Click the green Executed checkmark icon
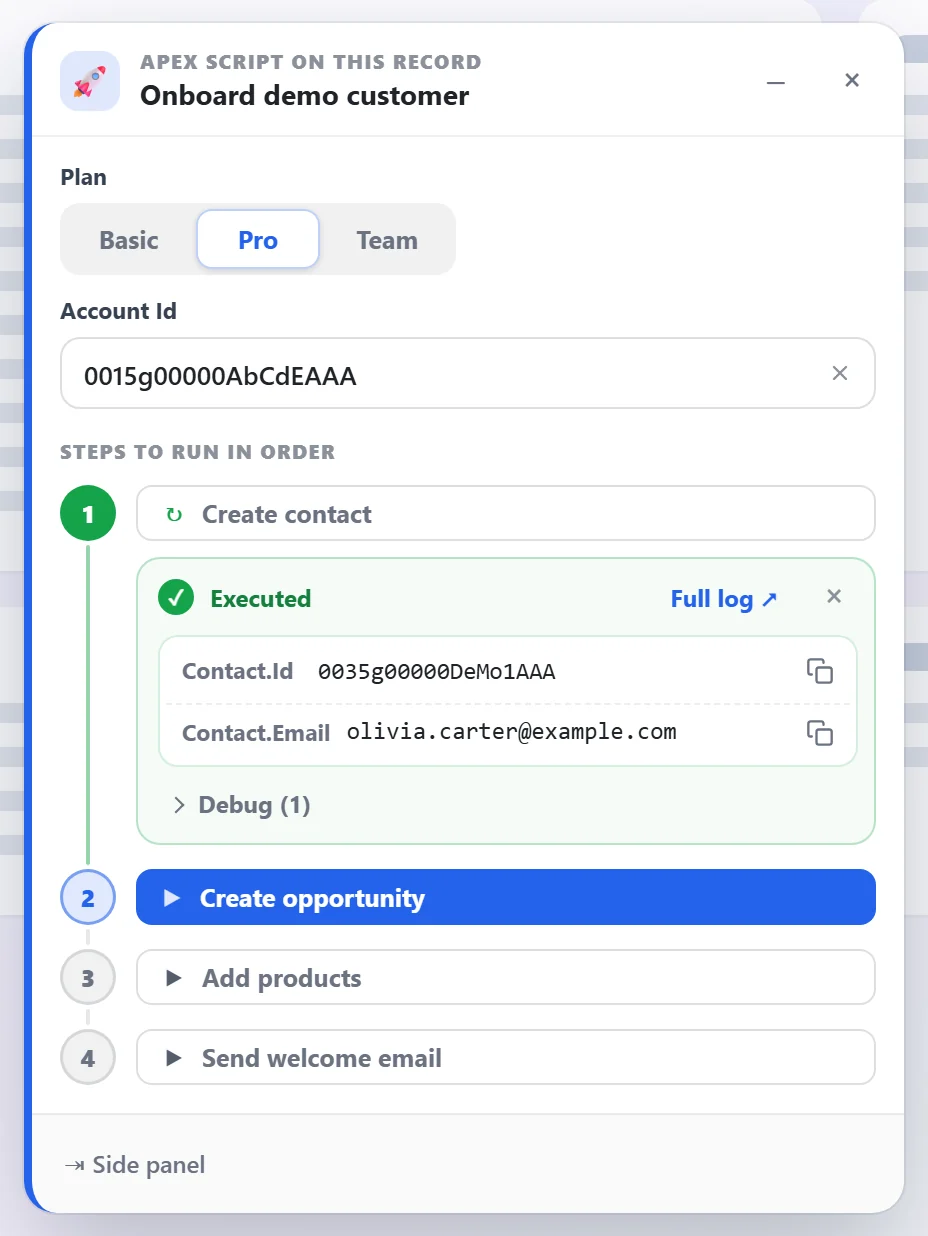This screenshot has height=1236, width=928. (x=176, y=598)
